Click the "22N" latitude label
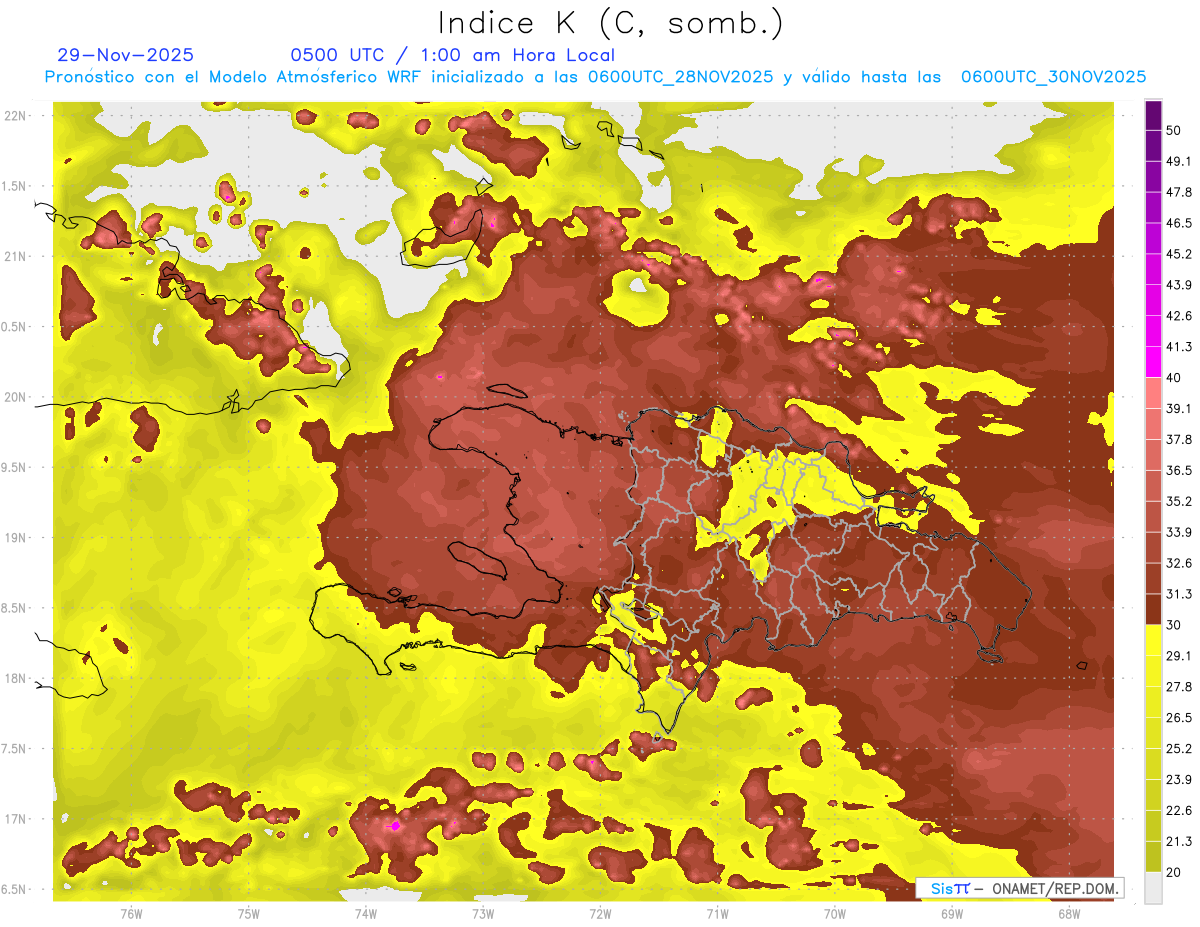Screen dimensions: 1200x927 tap(15, 116)
